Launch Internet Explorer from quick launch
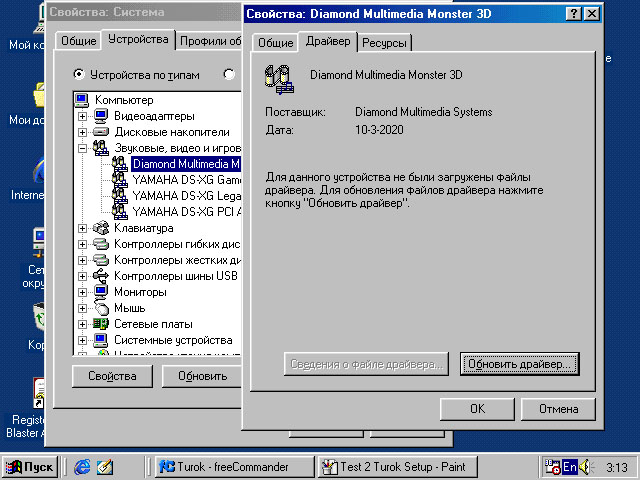The height and width of the screenshot is (480, 640). point(82,467)
